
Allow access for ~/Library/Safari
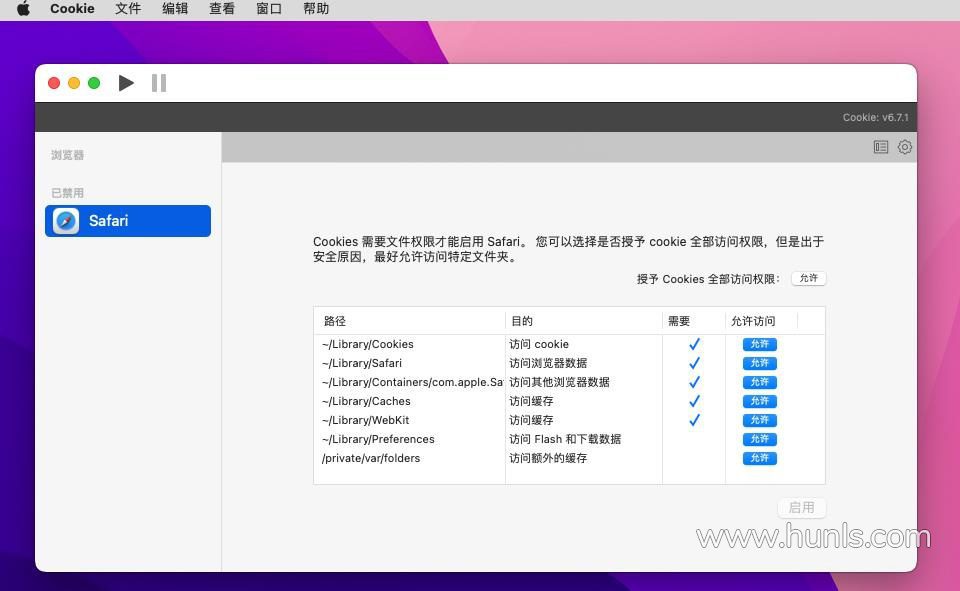pos(759,363)
